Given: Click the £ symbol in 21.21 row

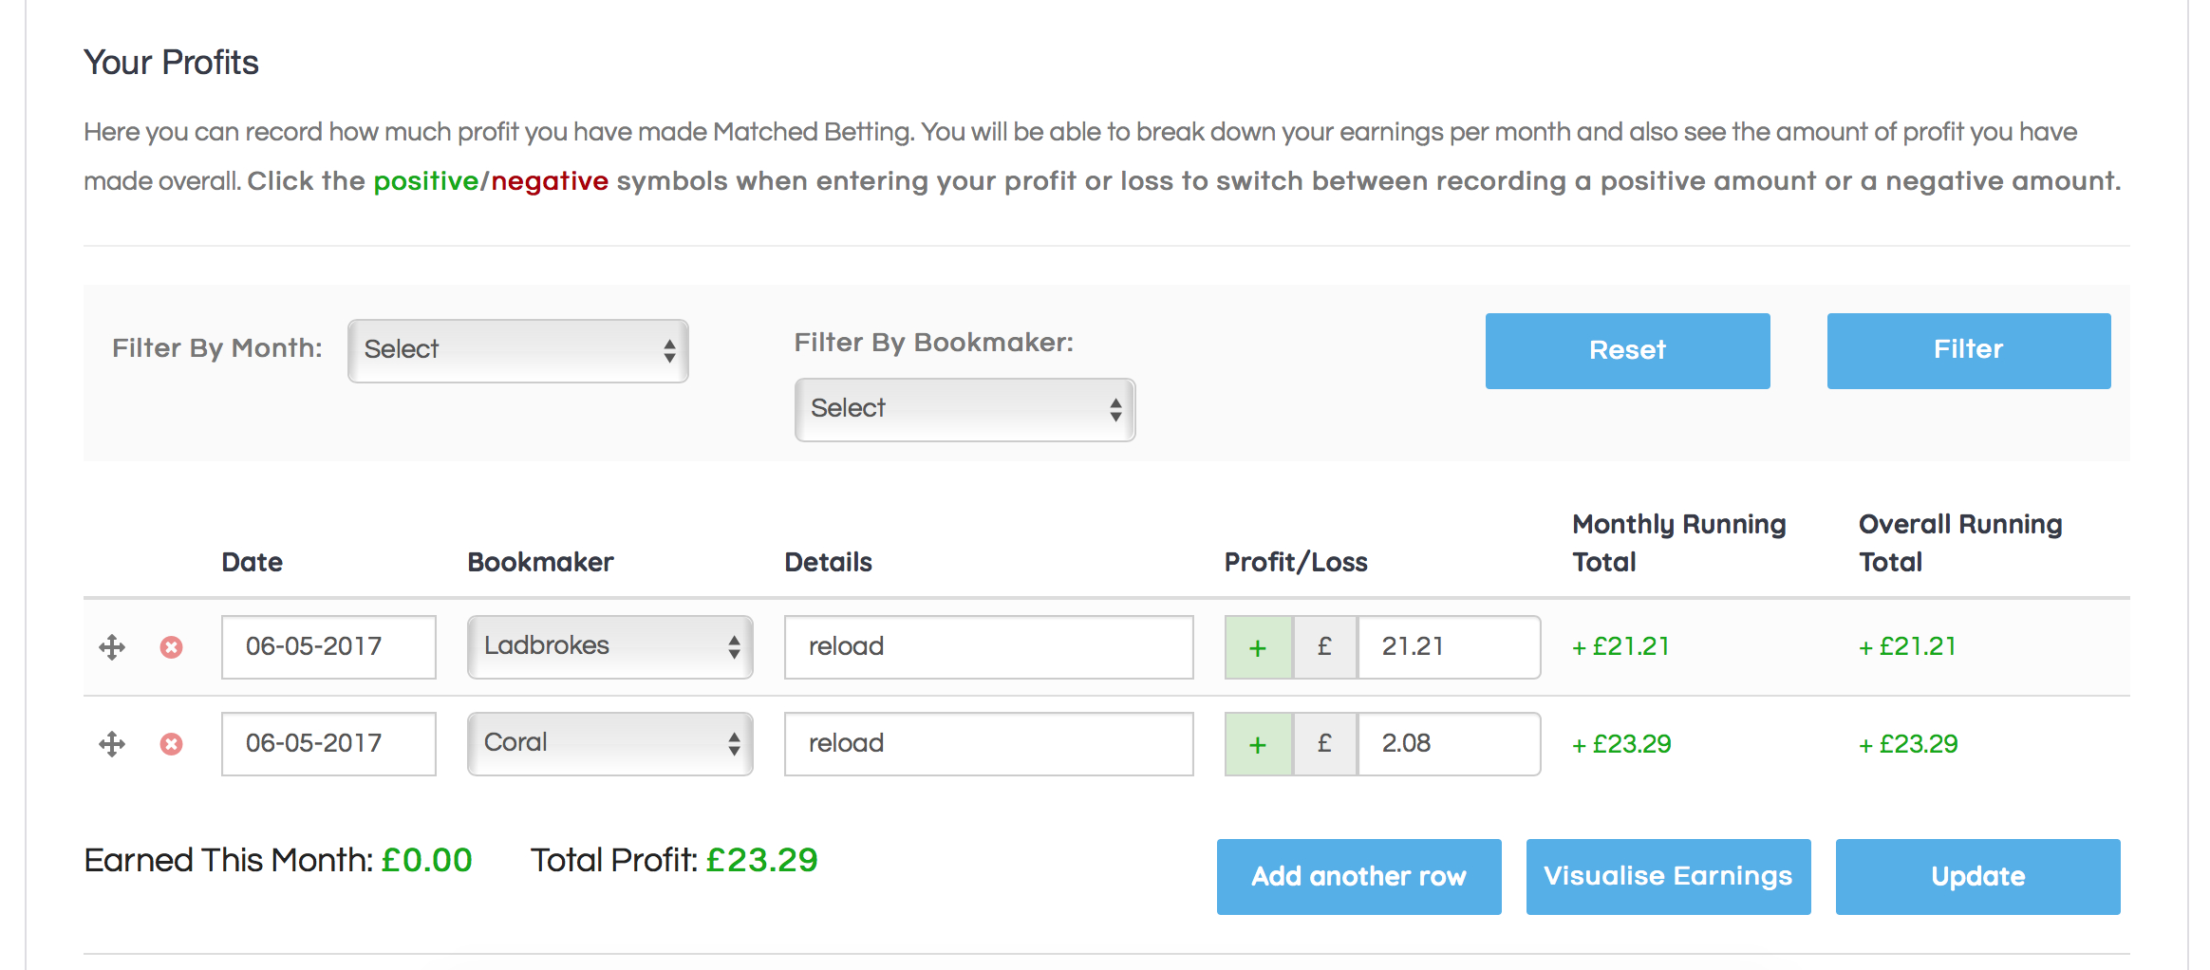Looking at the screenshot, I should tap(1325, 647).
